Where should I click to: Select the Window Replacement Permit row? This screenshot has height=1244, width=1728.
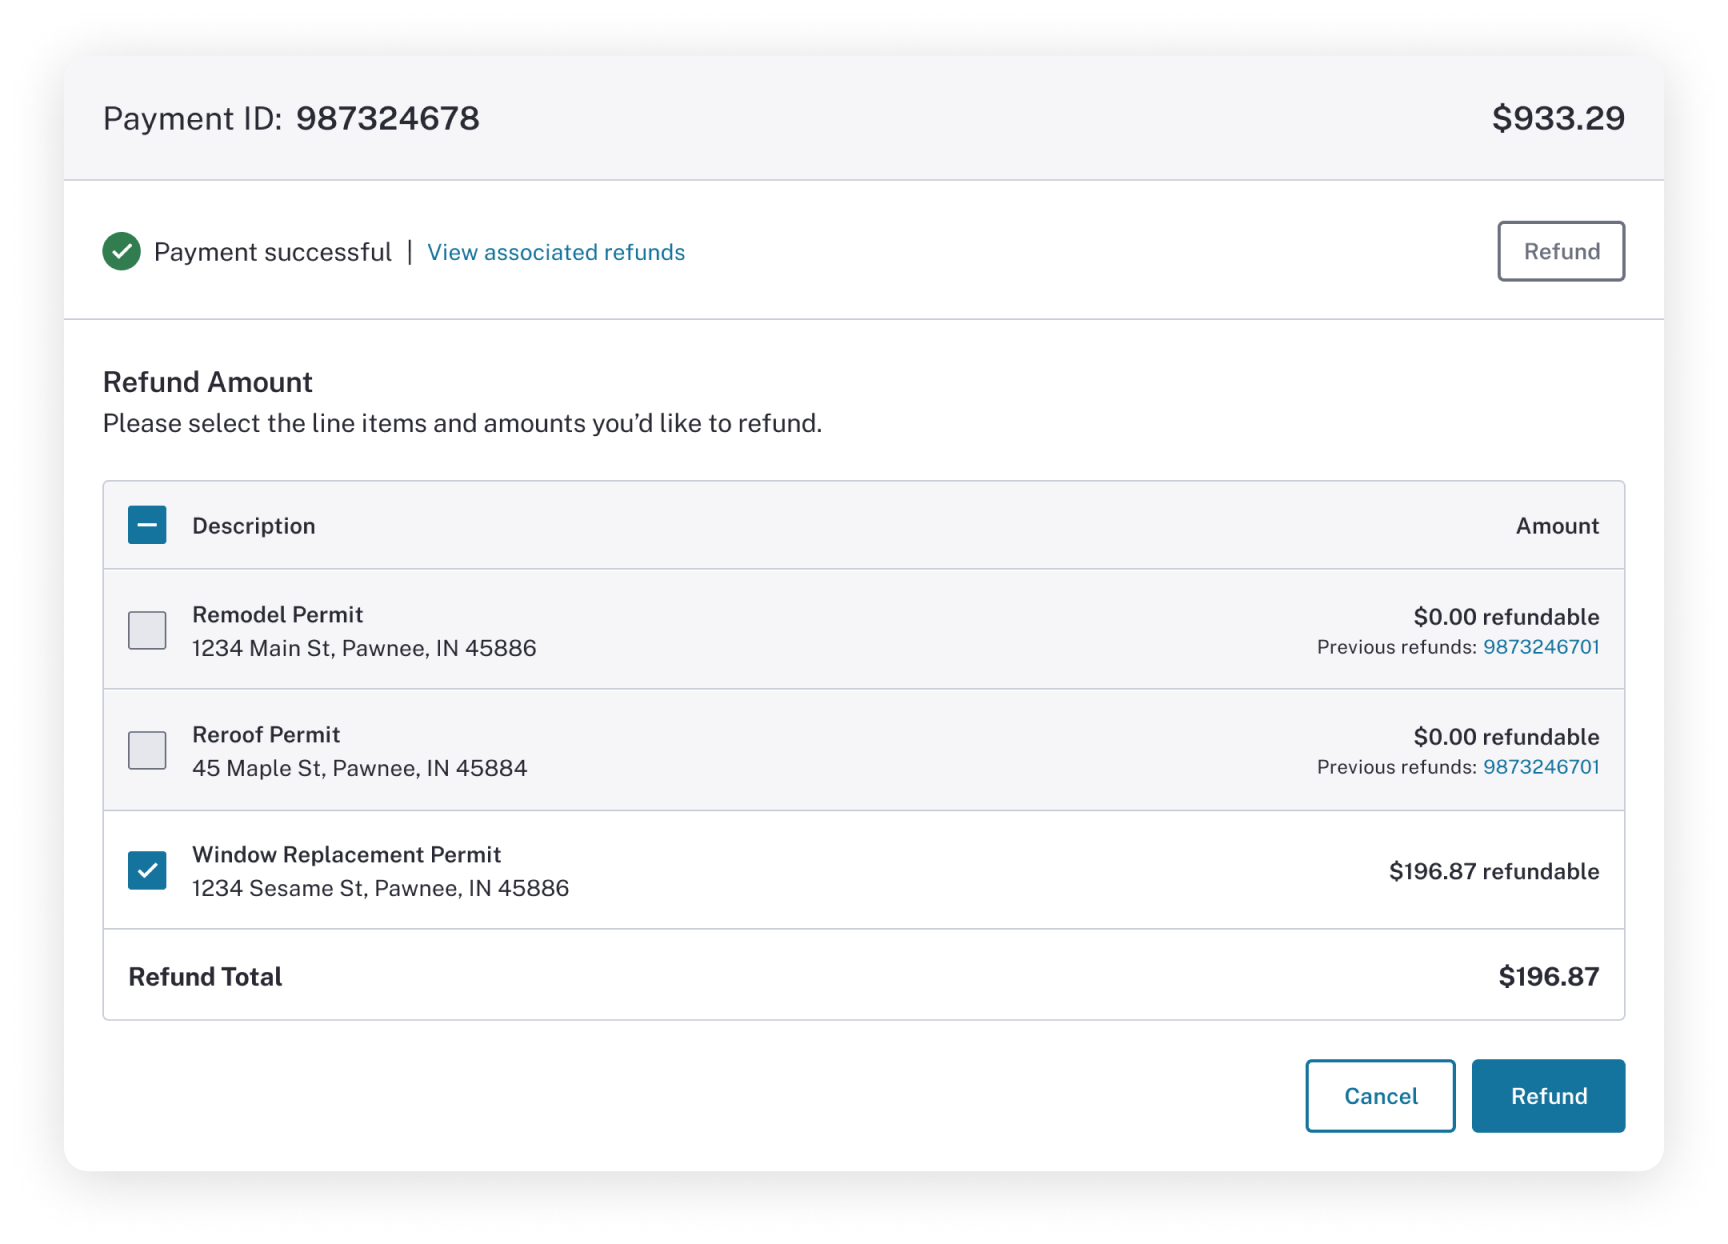click(x=700, y=870)
